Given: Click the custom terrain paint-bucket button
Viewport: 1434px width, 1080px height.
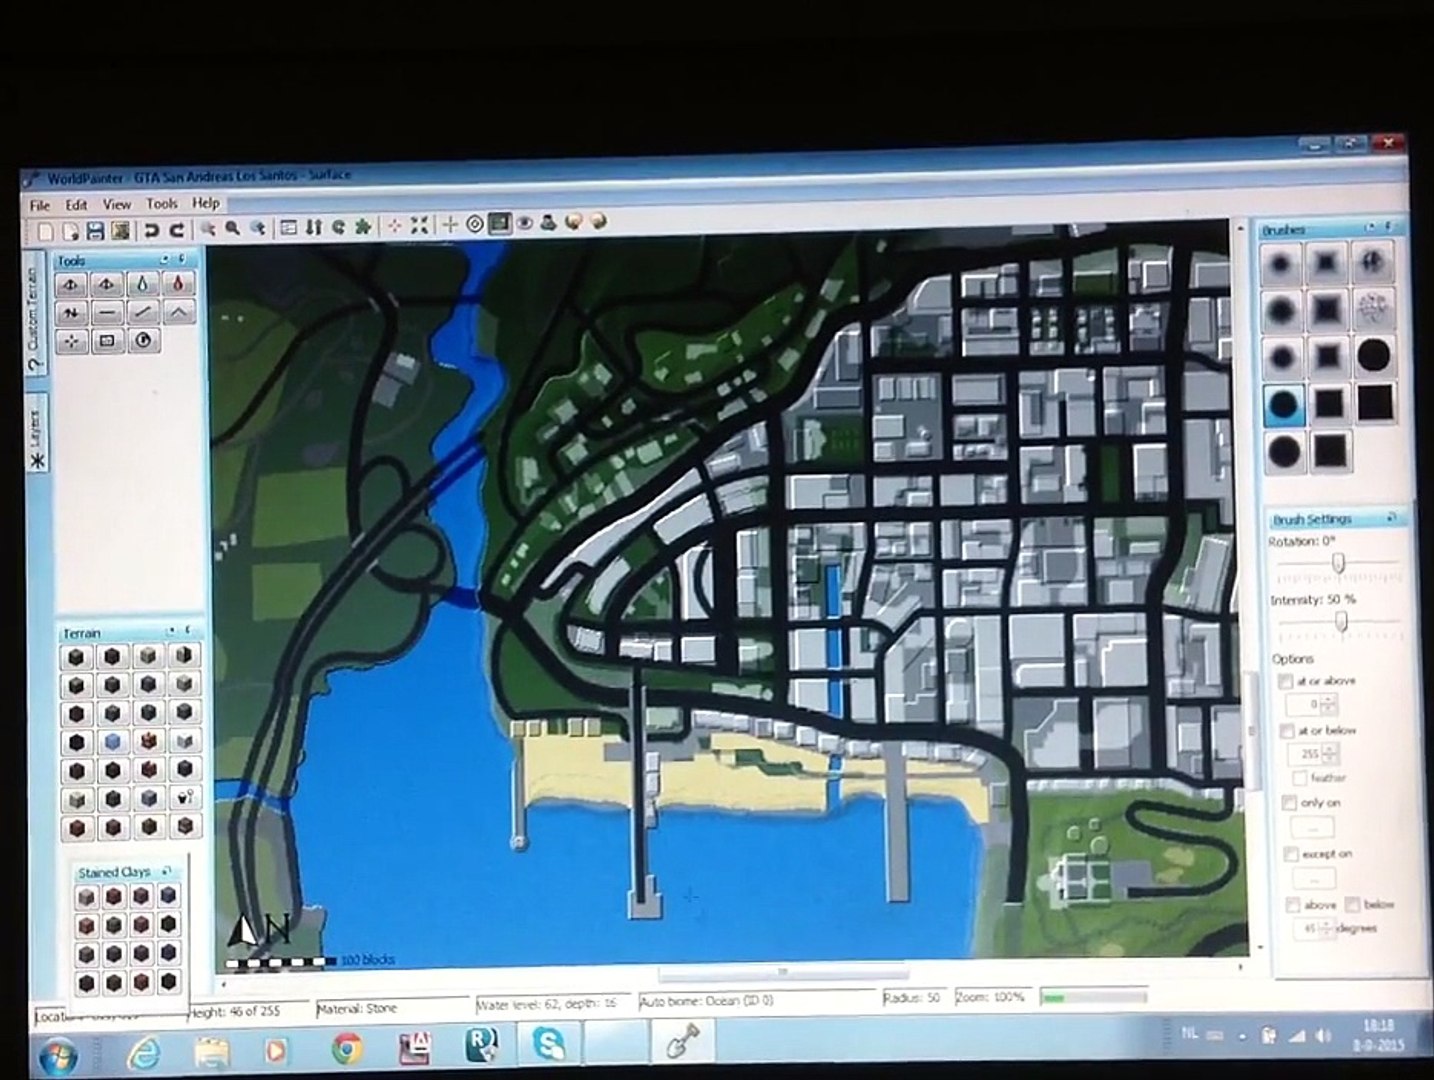Looking at the screenshot, I should 184,798.
